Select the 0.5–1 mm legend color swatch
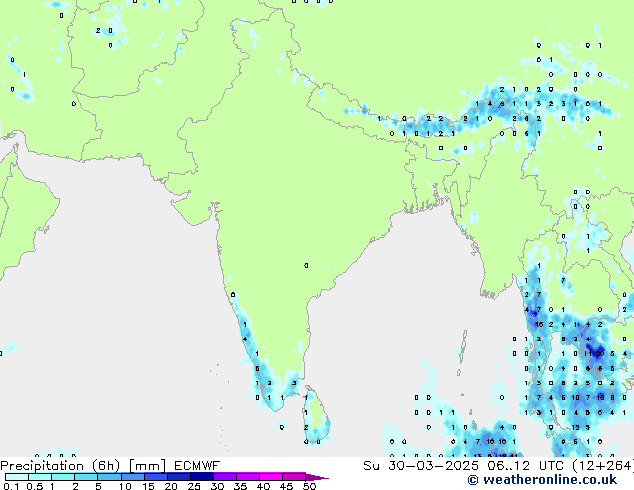Viewport: 634px width, 490px height. point(40,477)
